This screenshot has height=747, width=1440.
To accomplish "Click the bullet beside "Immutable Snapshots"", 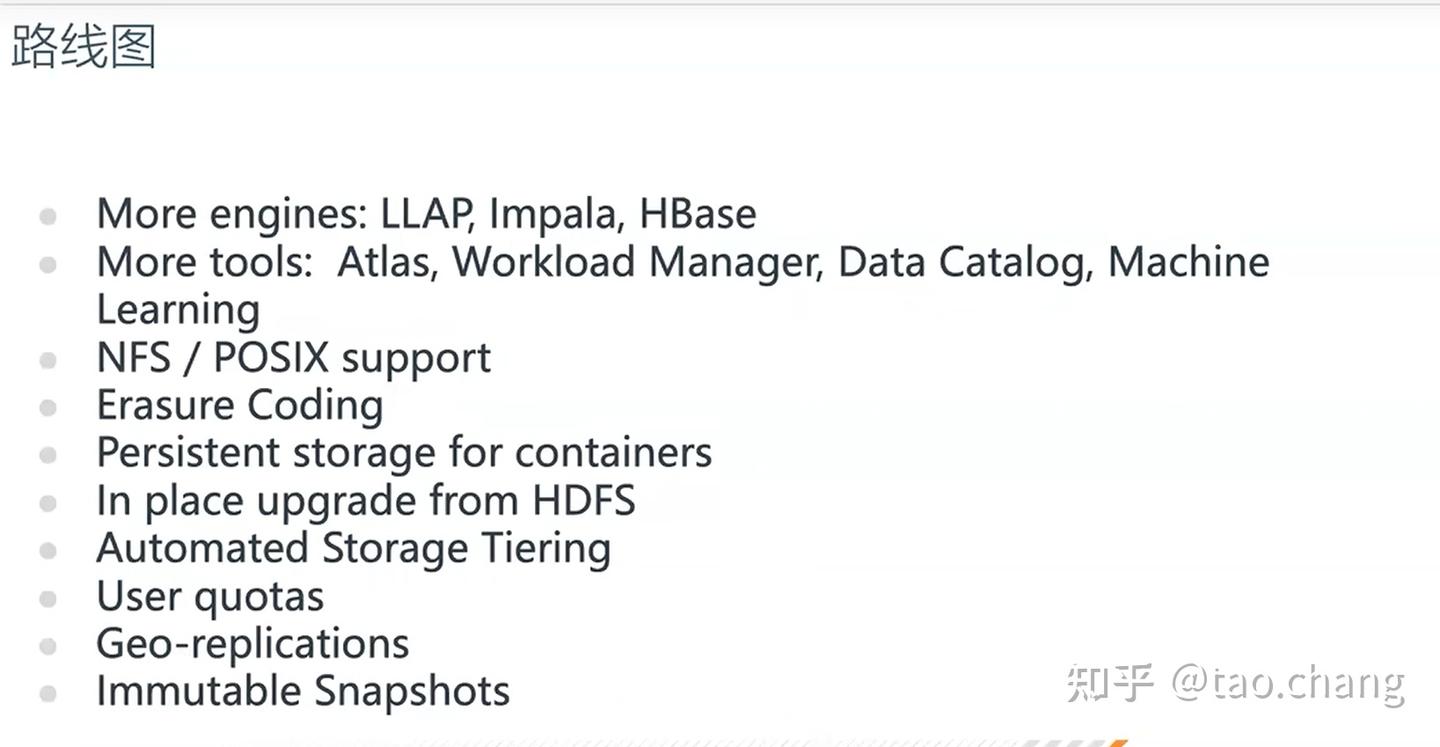I will (x=48, y=693).
